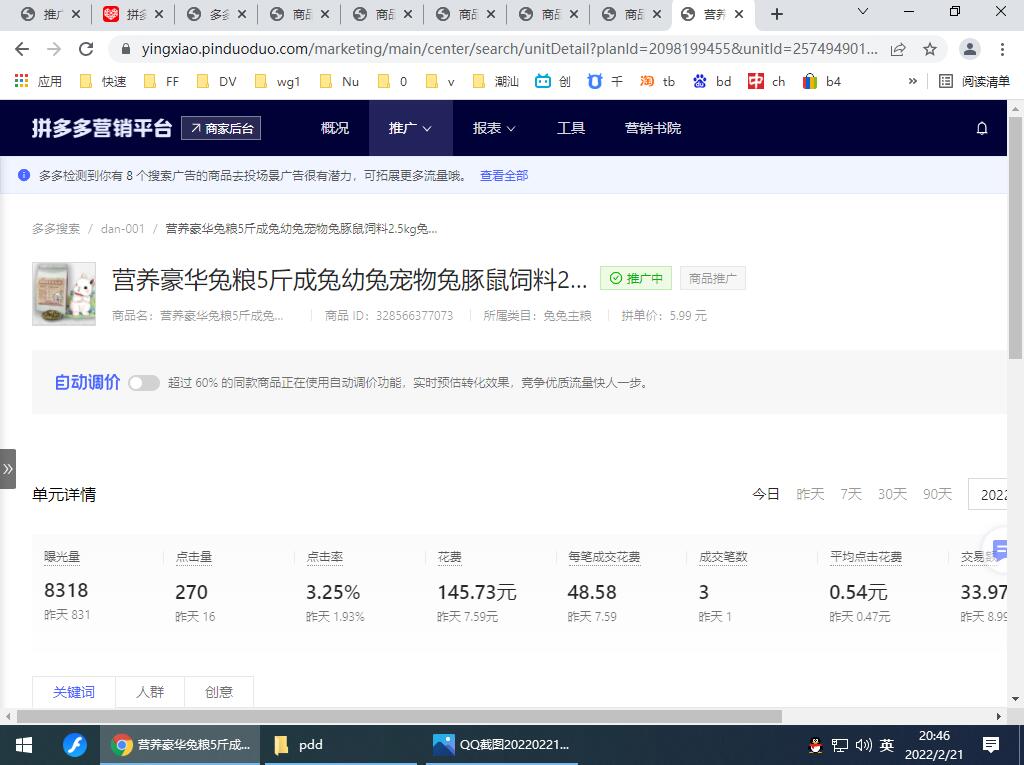Screen dimensions: 1024x765
Task: Bookmark this page with the star
Action: [x=930, y=49]
